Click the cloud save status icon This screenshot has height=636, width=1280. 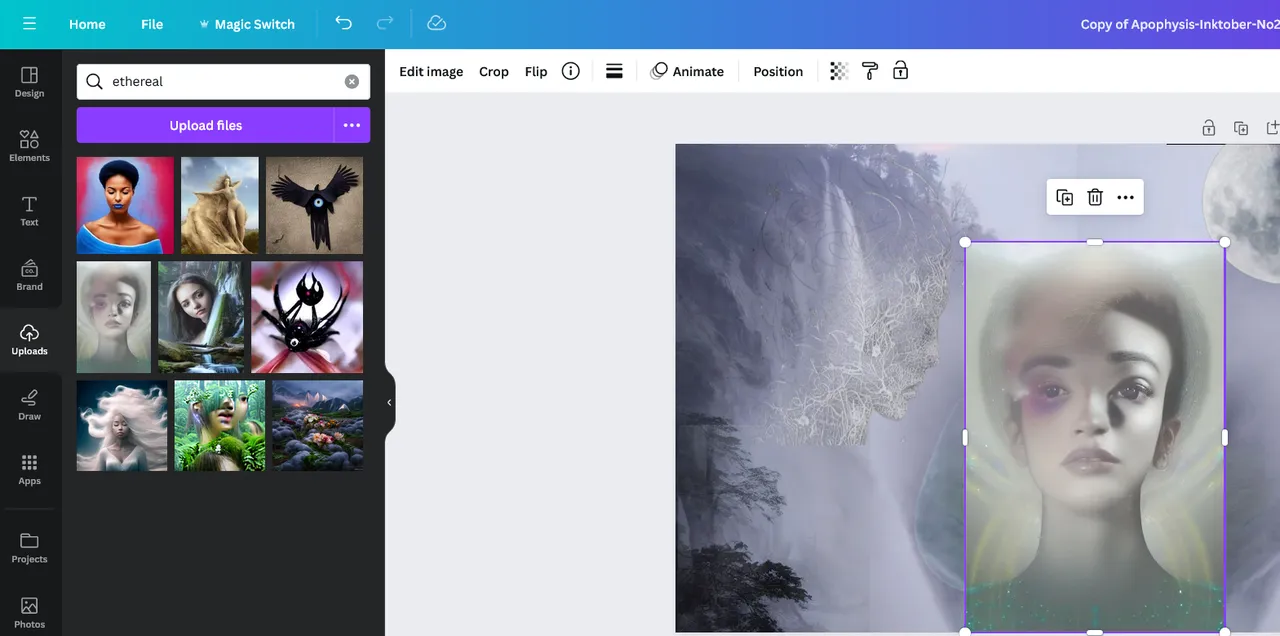click(x=436, y=24)
